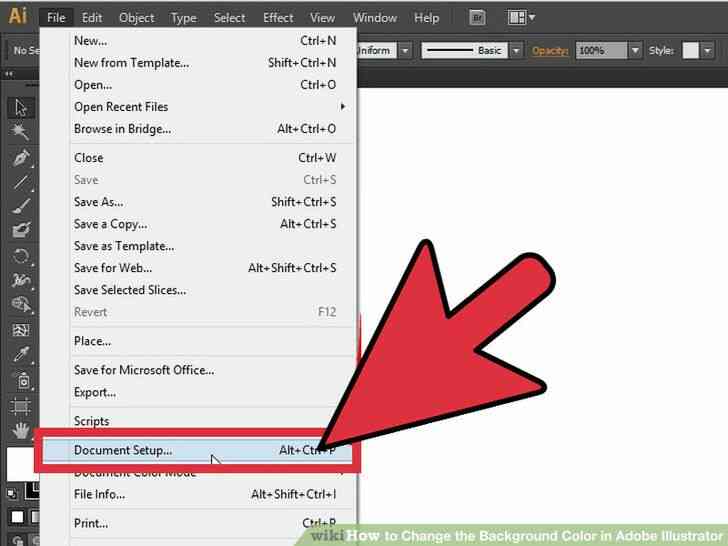This screenshot has width=728, height=546.
Task: Open the Scripts submenu
Action: (199, 421)
